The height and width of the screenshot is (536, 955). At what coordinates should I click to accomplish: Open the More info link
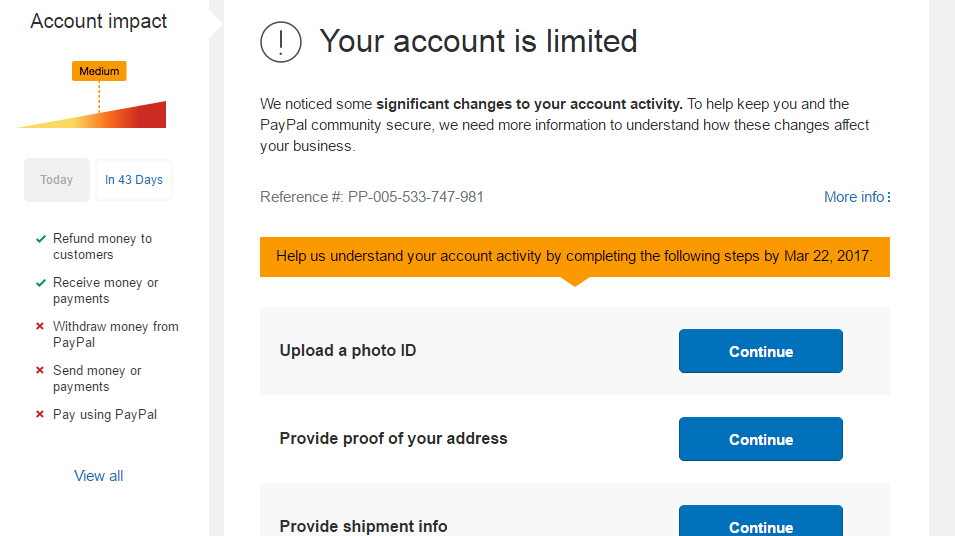tap(854, 197)
